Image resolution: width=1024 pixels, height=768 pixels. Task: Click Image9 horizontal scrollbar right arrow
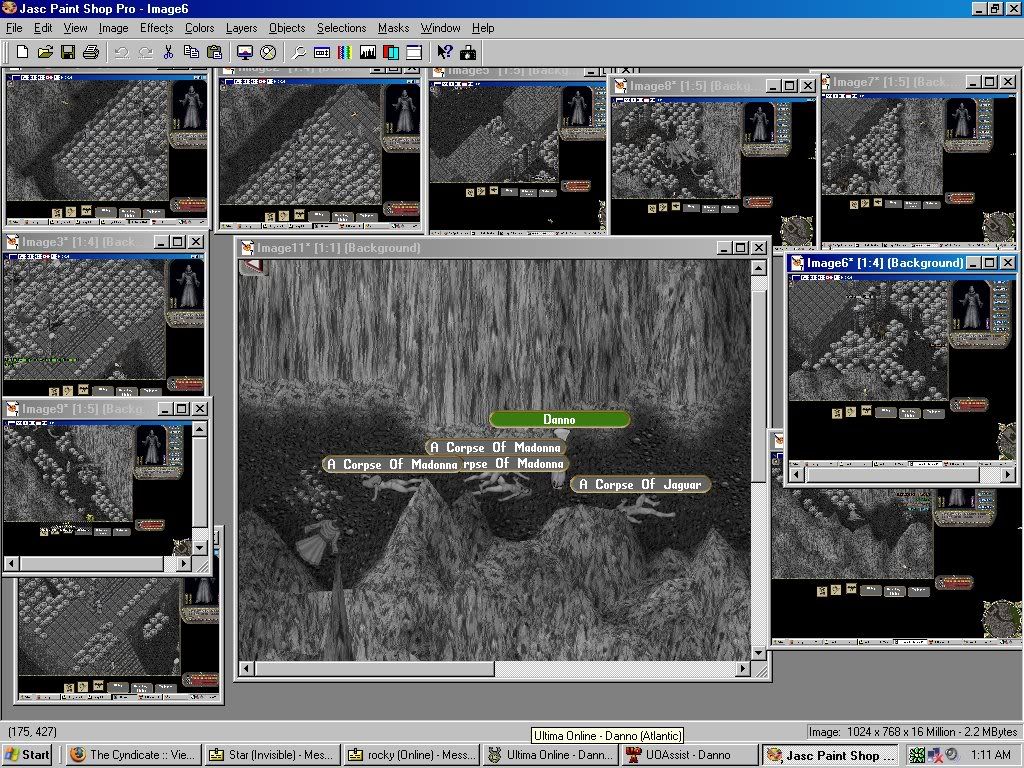[184, 563]
